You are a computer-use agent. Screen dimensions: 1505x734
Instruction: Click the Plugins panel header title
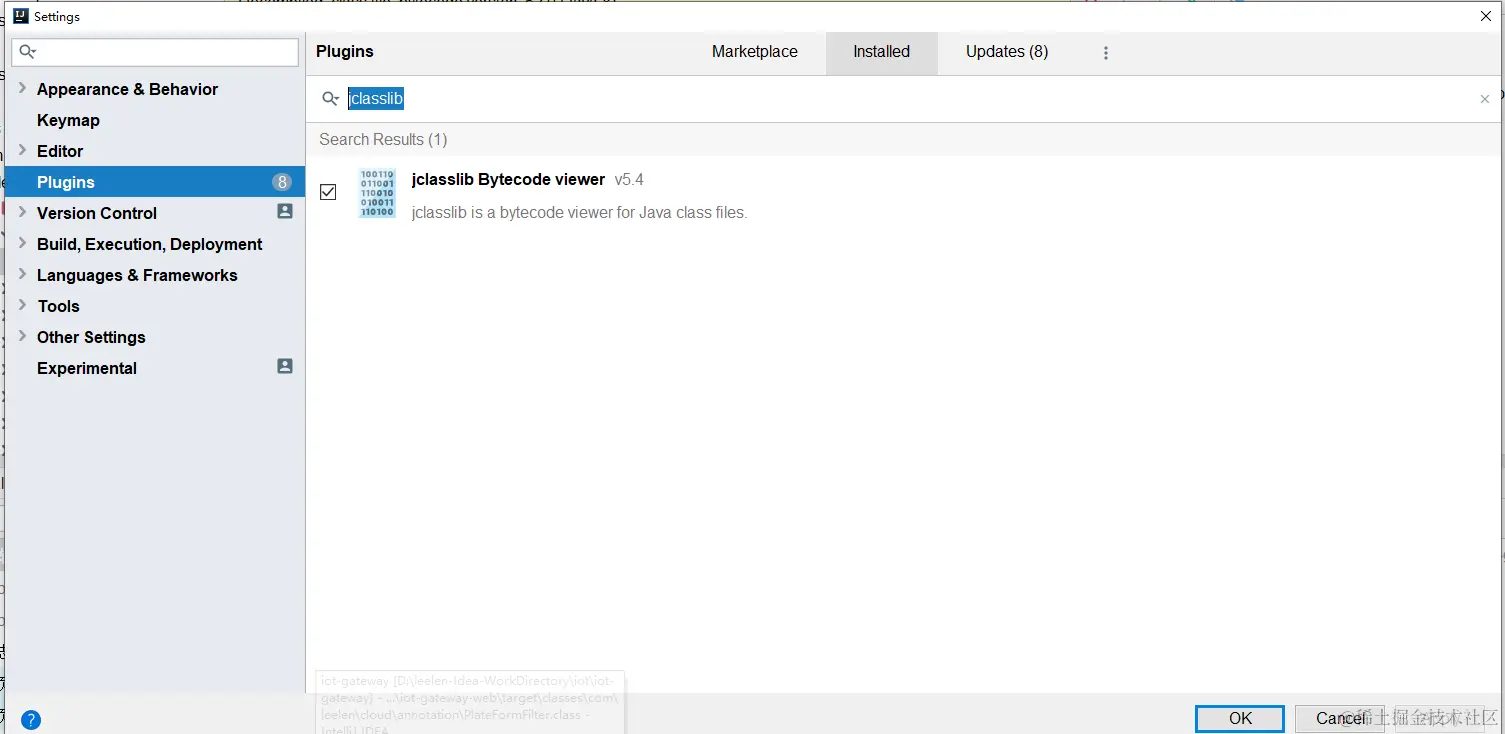(x=345, y=52)
